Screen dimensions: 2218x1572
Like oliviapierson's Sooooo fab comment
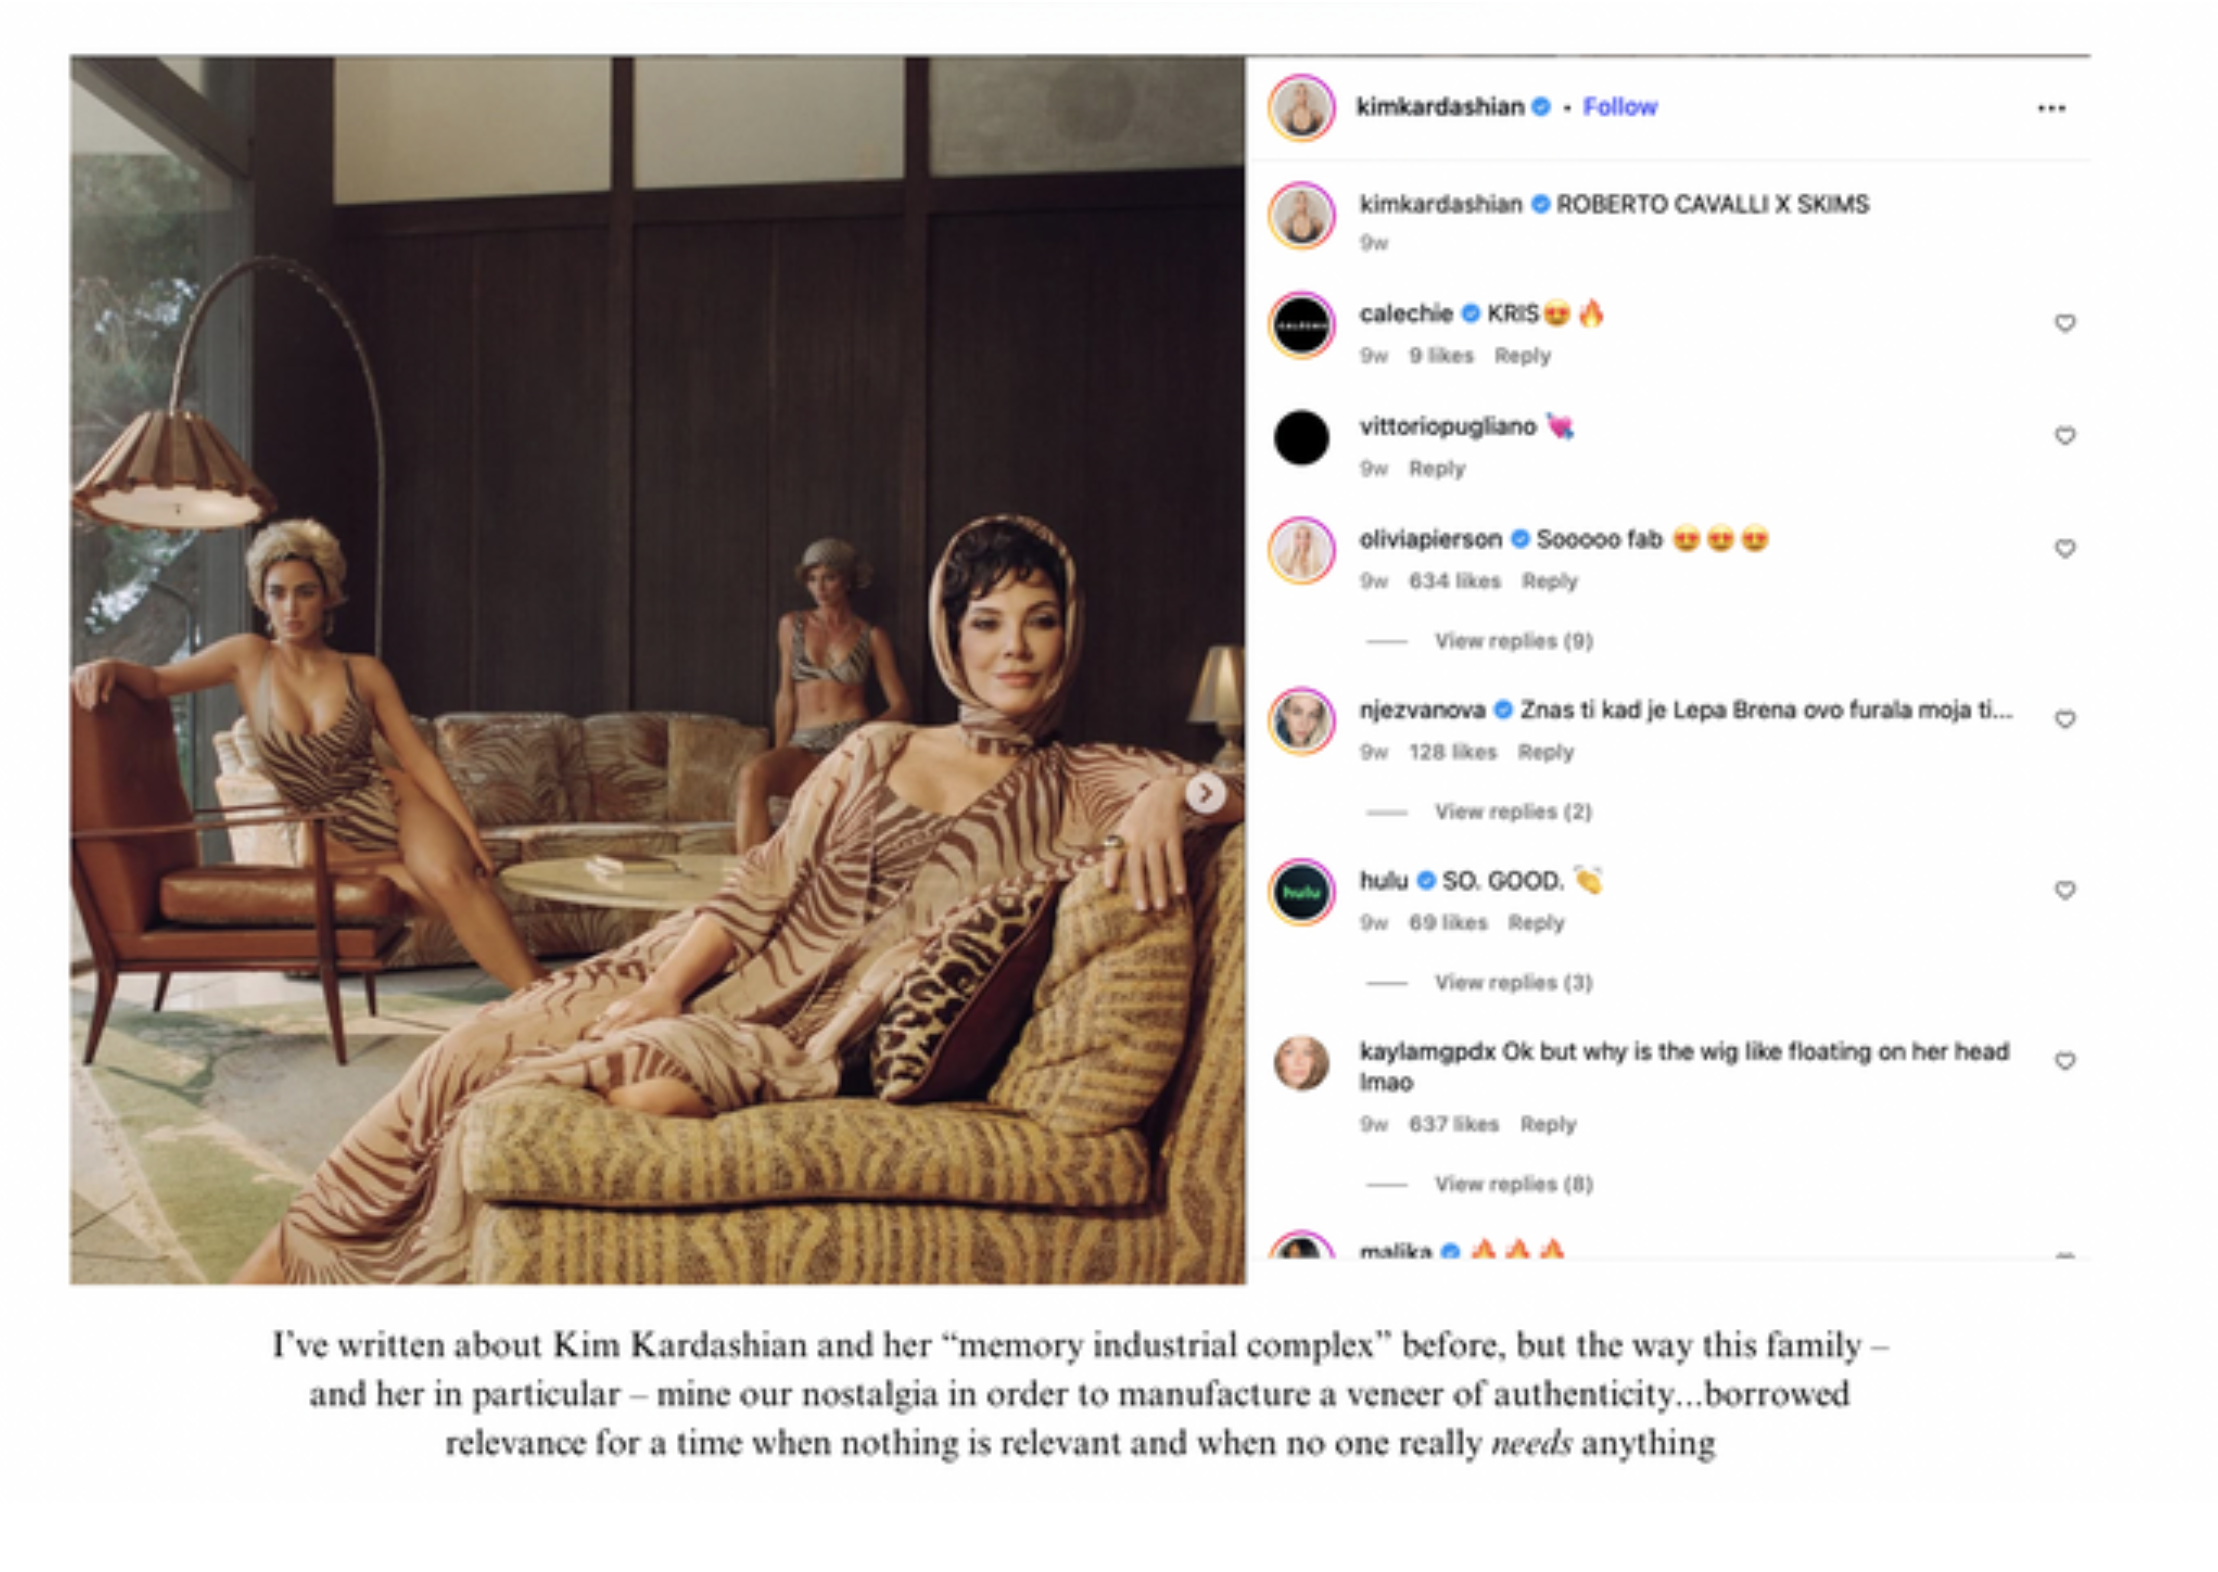pos(2064,549)
